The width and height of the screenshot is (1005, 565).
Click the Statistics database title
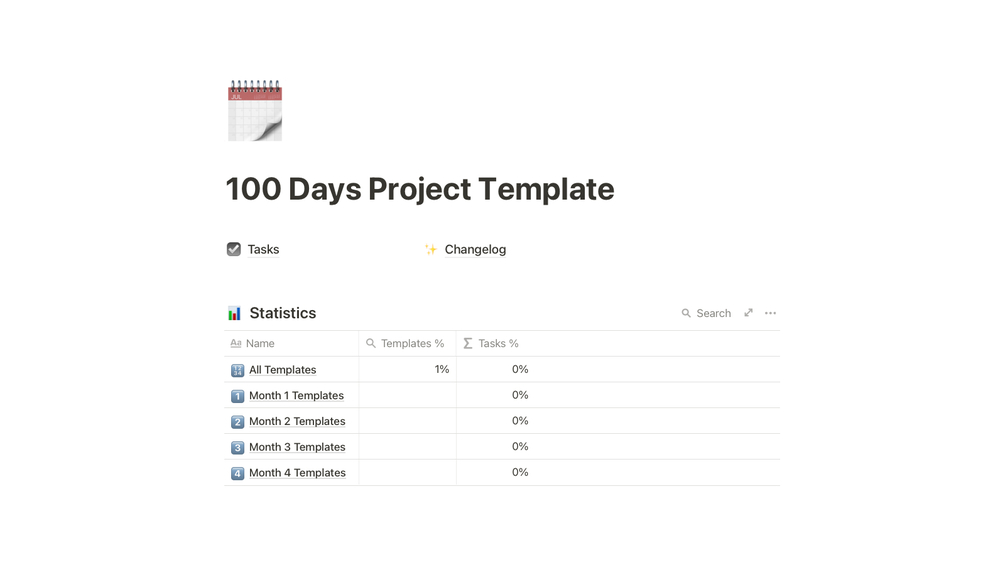(283, 313)
